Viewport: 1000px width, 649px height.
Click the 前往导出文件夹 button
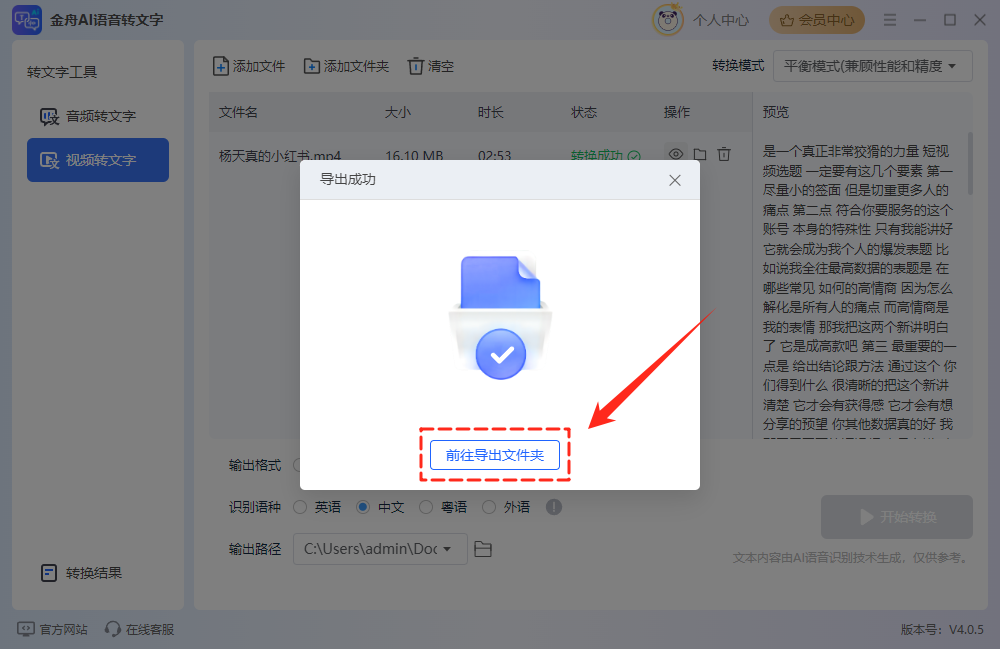494,455
